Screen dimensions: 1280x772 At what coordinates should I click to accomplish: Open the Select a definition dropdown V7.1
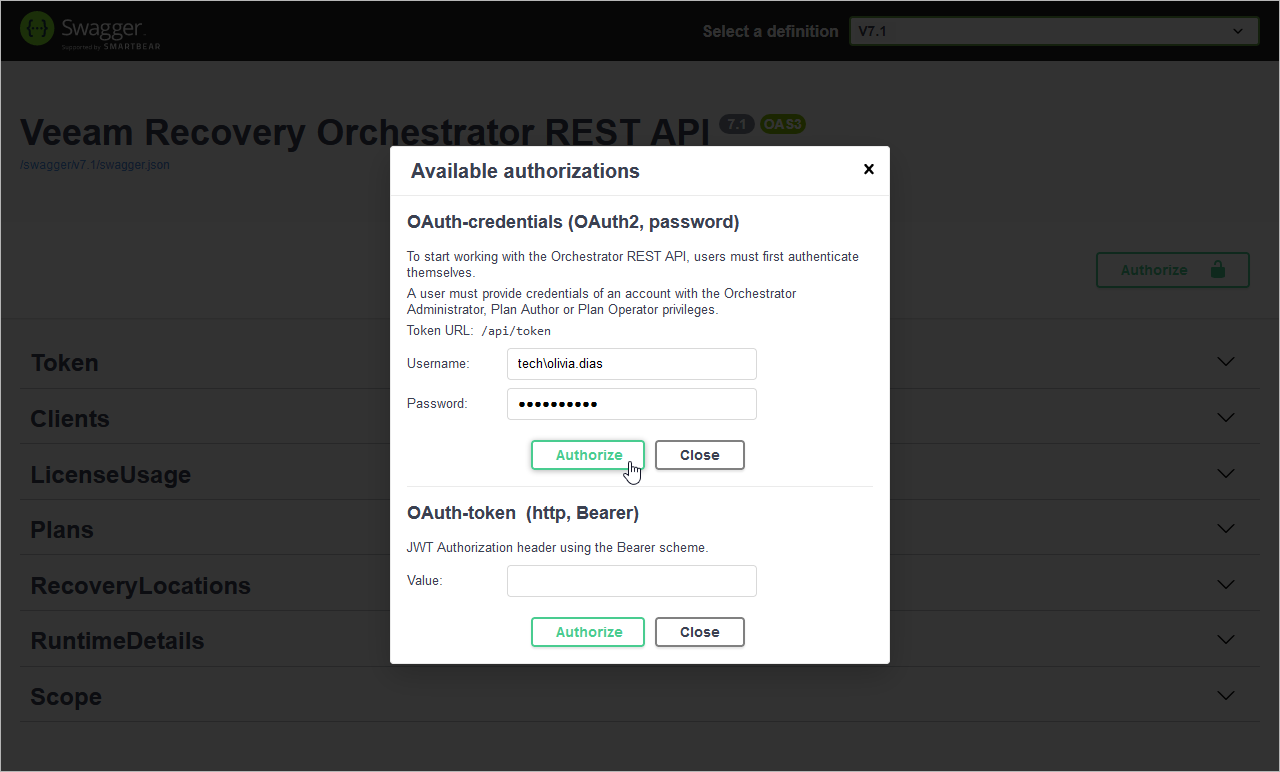point(1054,31)
